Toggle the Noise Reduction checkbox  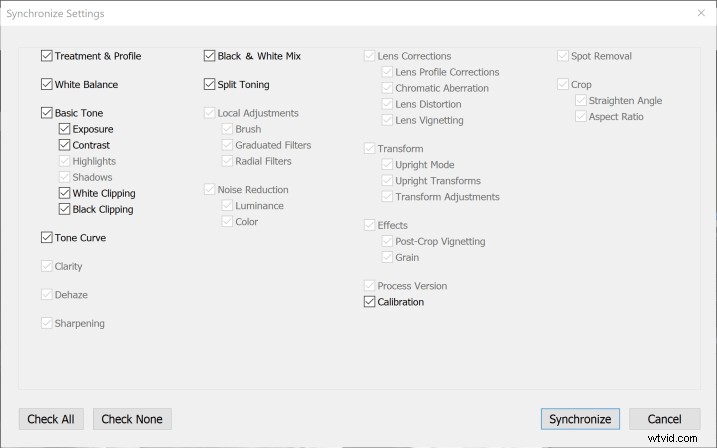click(x=210, y=189)
